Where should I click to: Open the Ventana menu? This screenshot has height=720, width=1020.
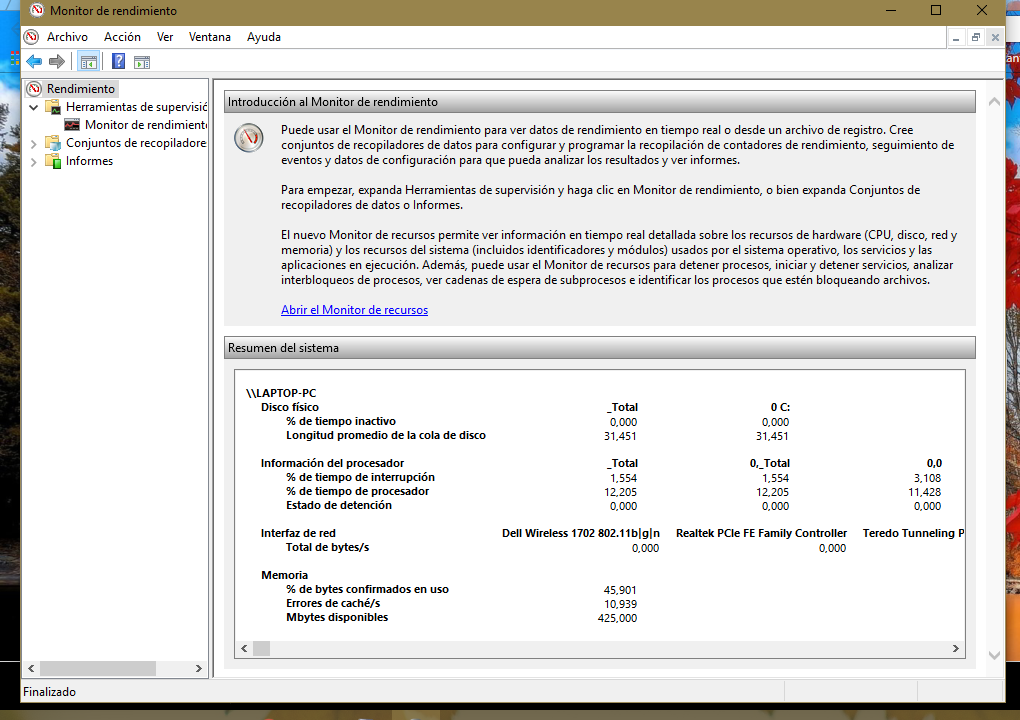(x=209, y=37)
